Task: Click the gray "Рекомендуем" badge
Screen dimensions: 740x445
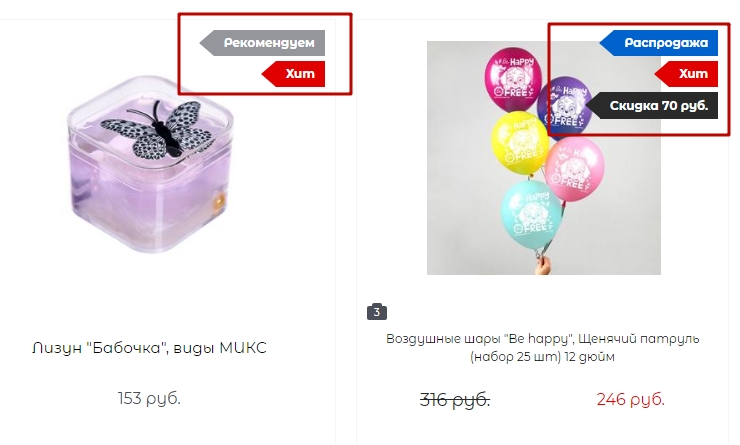Action: click(263, 43)
